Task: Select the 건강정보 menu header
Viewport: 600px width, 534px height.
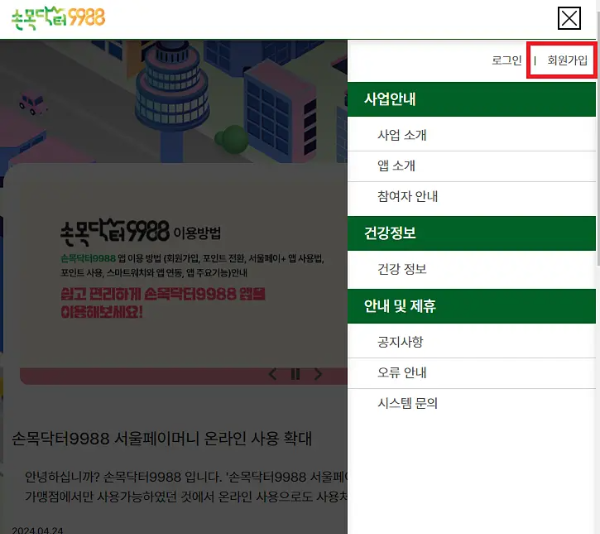Action: [x=471, y=233]
